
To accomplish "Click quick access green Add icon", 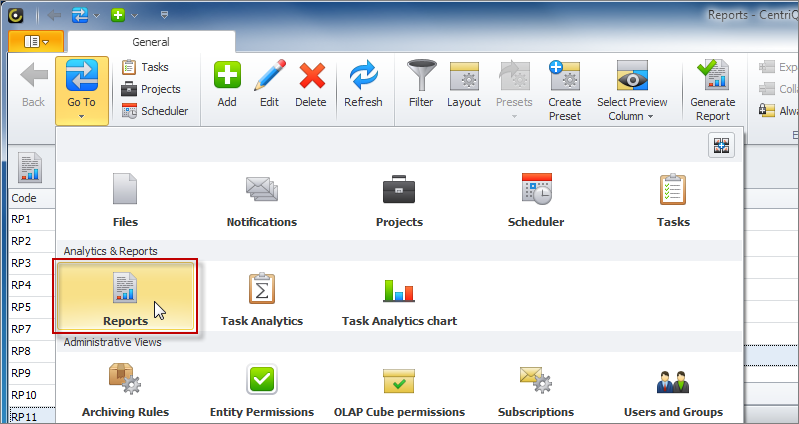I will [118, 15].
